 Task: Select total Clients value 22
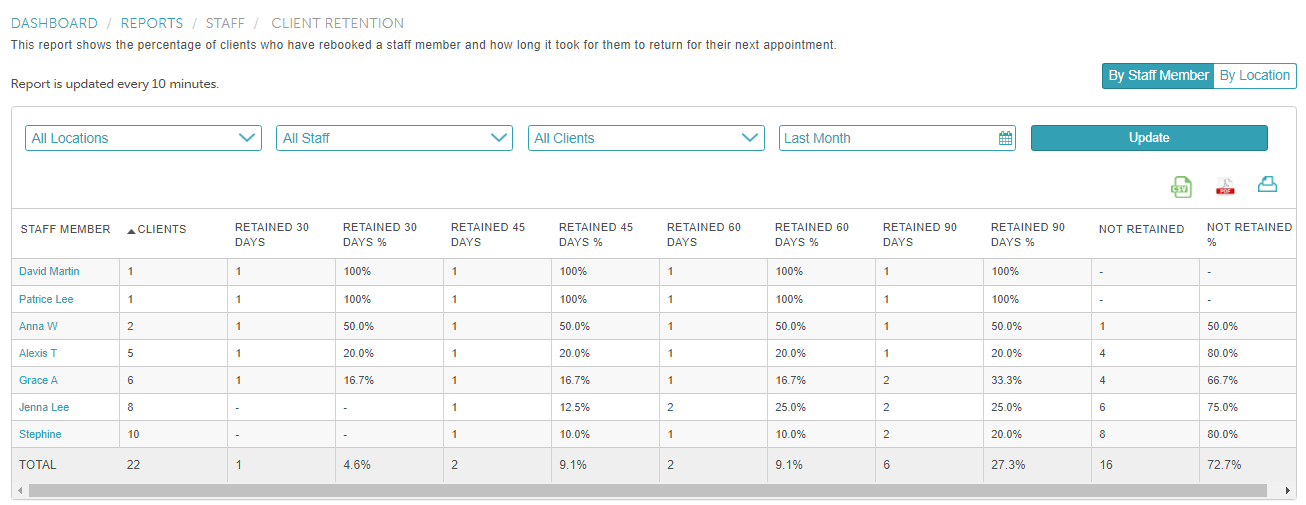point(134,465)
